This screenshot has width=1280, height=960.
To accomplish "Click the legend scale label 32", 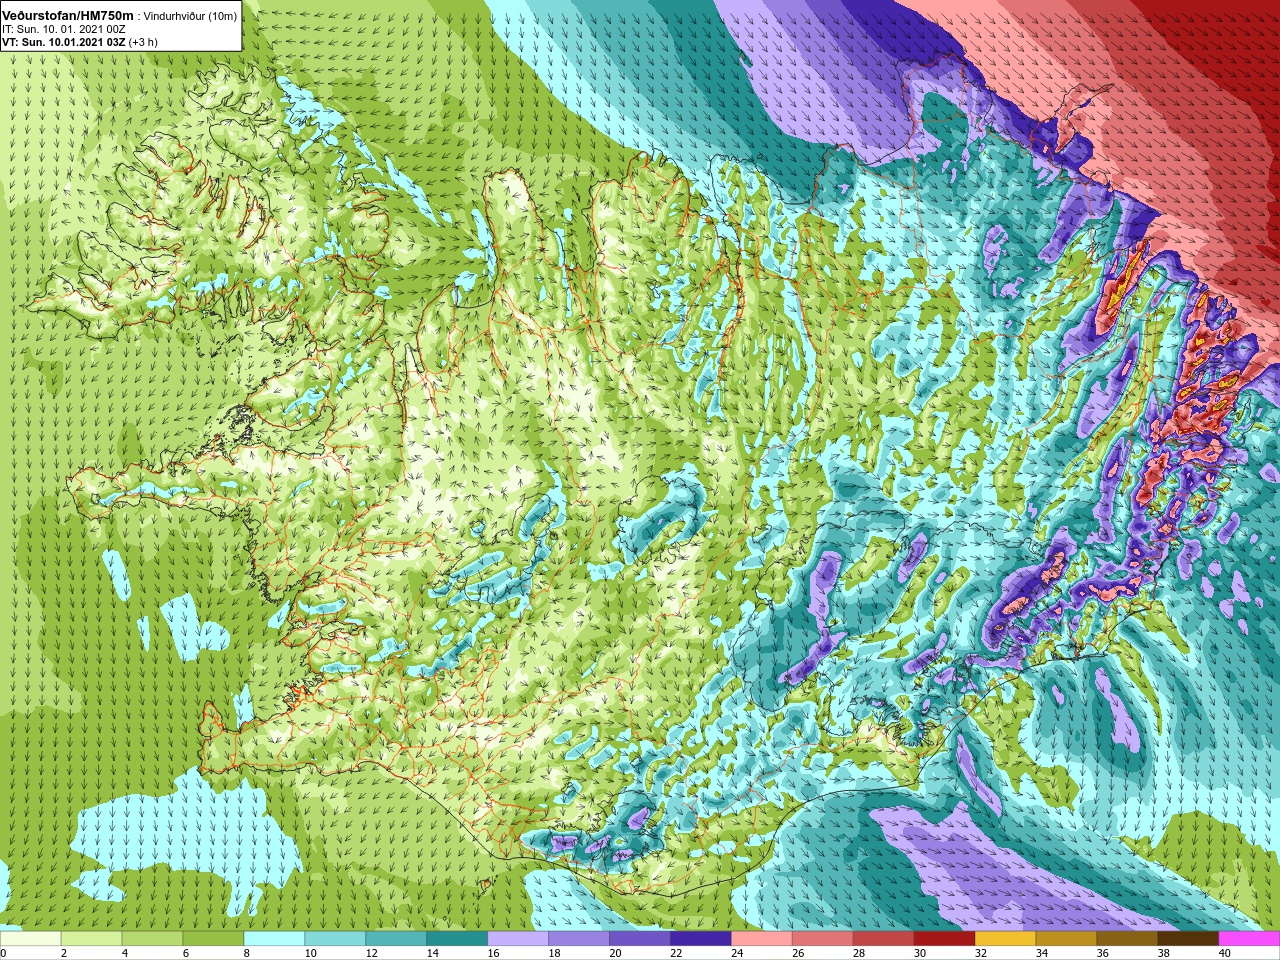I will click(x=981, y=953).
